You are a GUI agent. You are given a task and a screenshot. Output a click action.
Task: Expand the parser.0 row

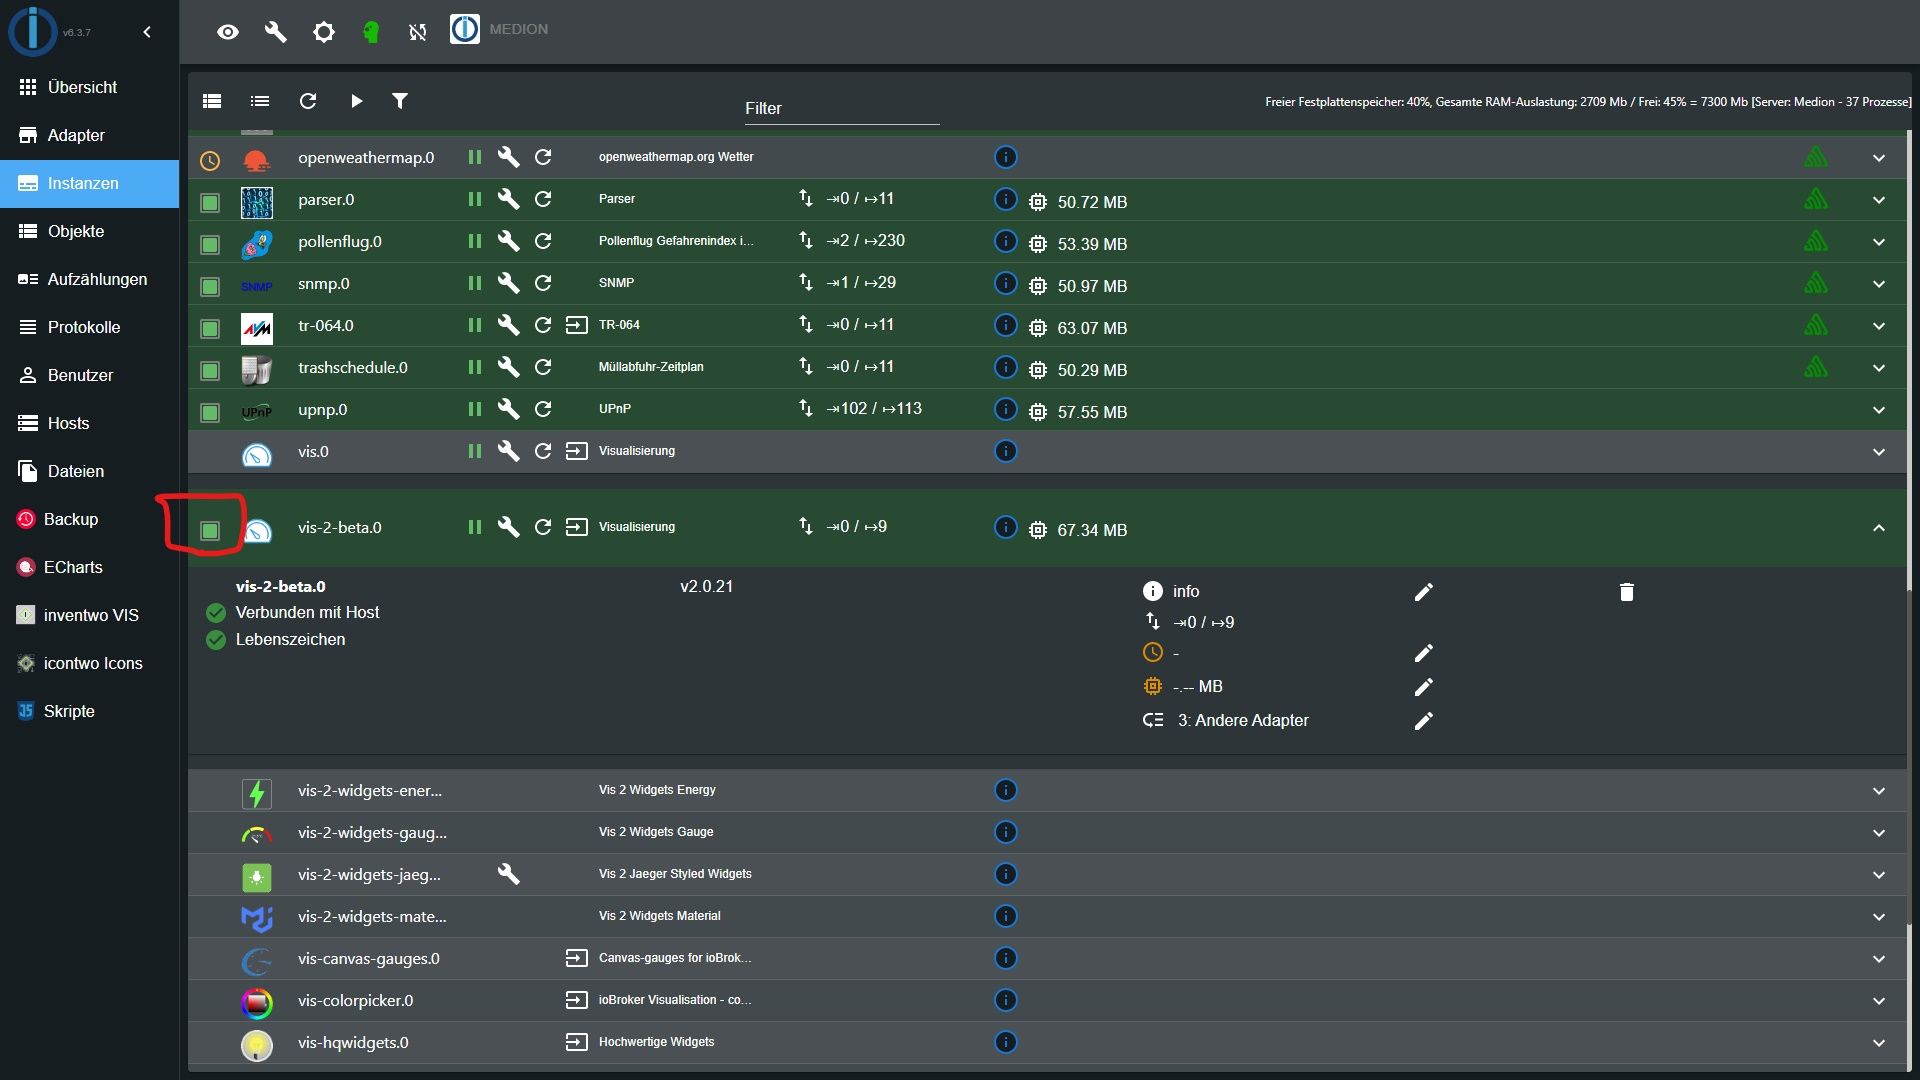click(x=1879, y=200)
